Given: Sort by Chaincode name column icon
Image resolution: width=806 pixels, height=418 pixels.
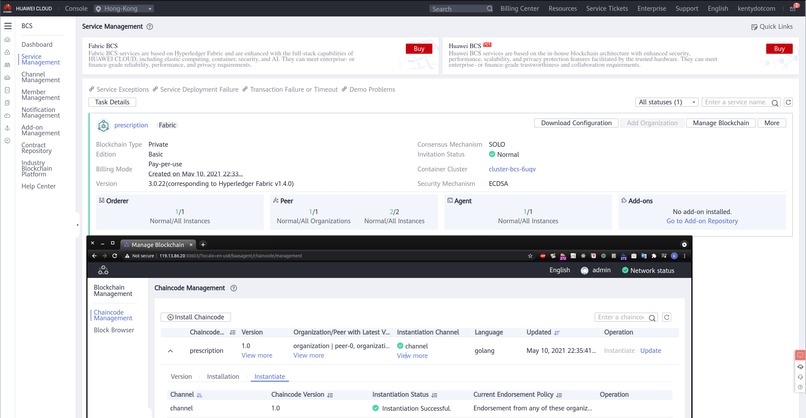Looking at the screenshot, I should [x=232, y=333].
